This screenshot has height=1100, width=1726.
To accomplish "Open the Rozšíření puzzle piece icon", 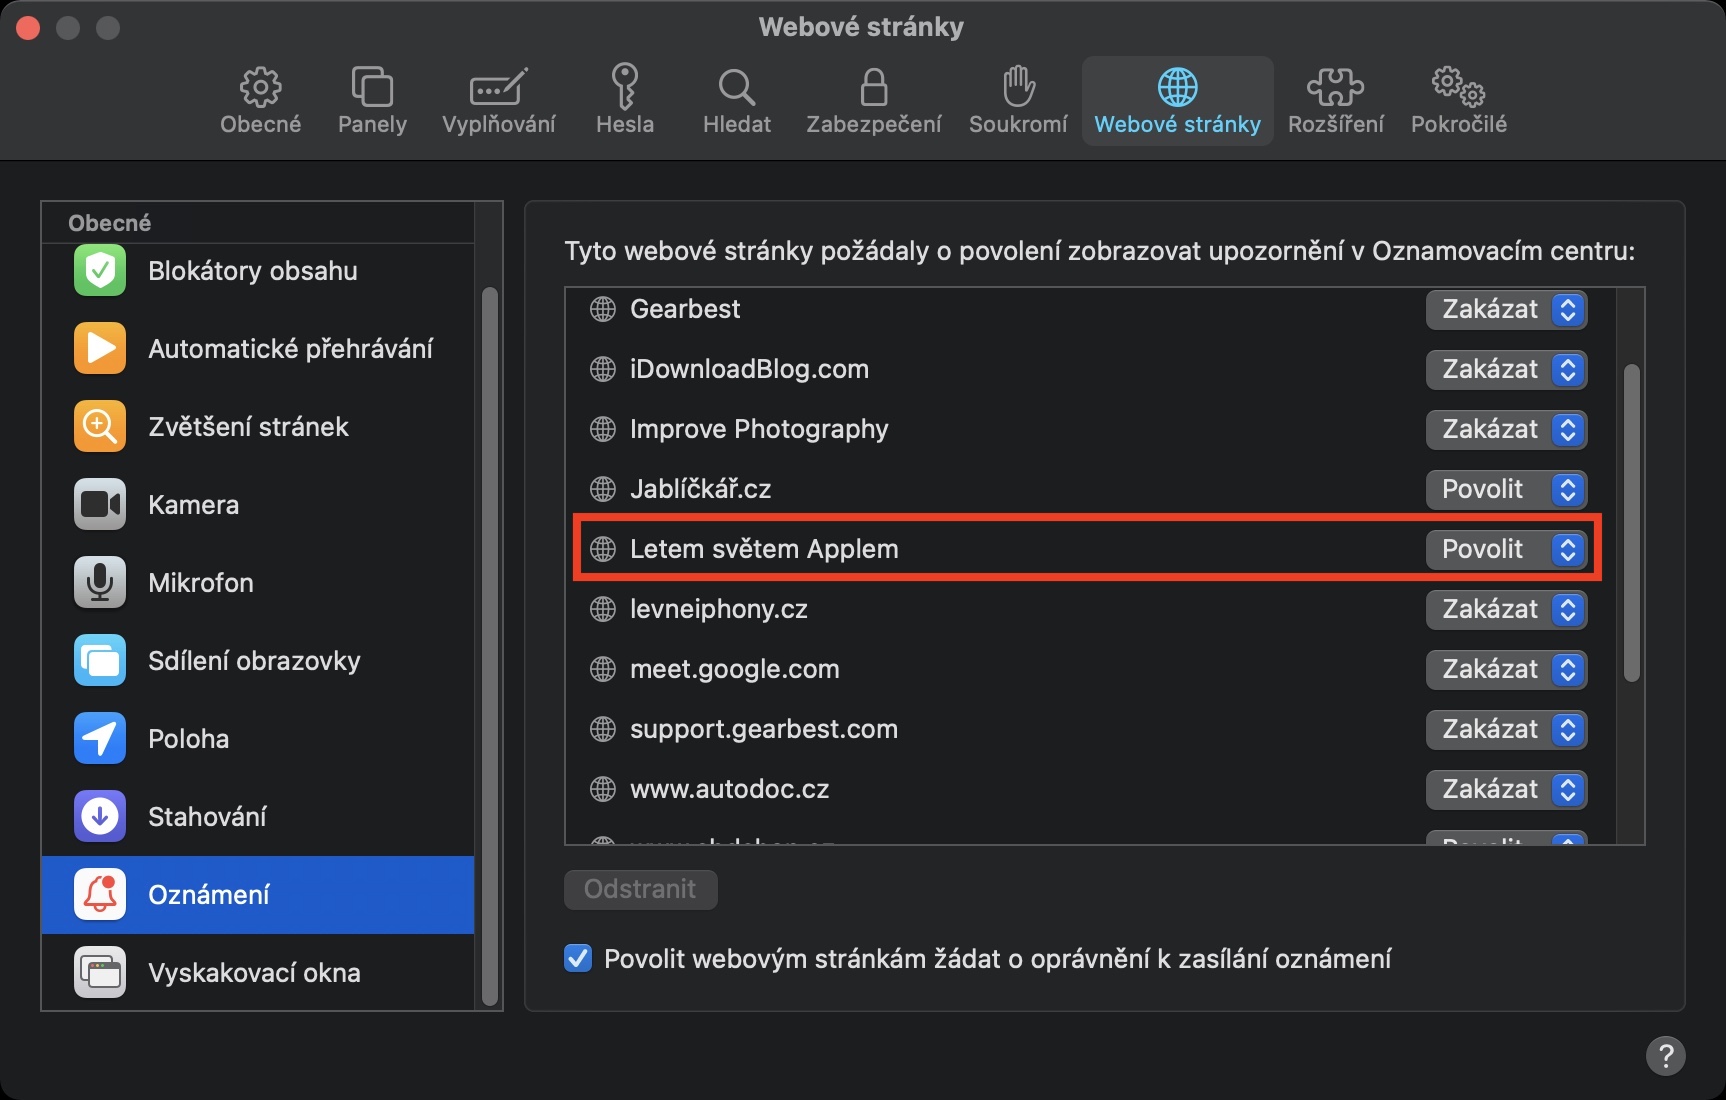I will coord(1335,87).
